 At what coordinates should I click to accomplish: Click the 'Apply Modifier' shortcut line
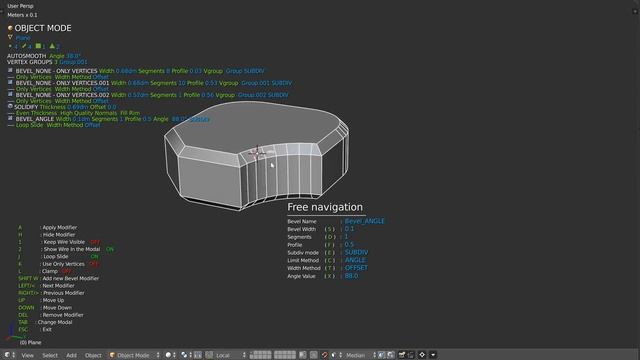[x=48, y=227]
